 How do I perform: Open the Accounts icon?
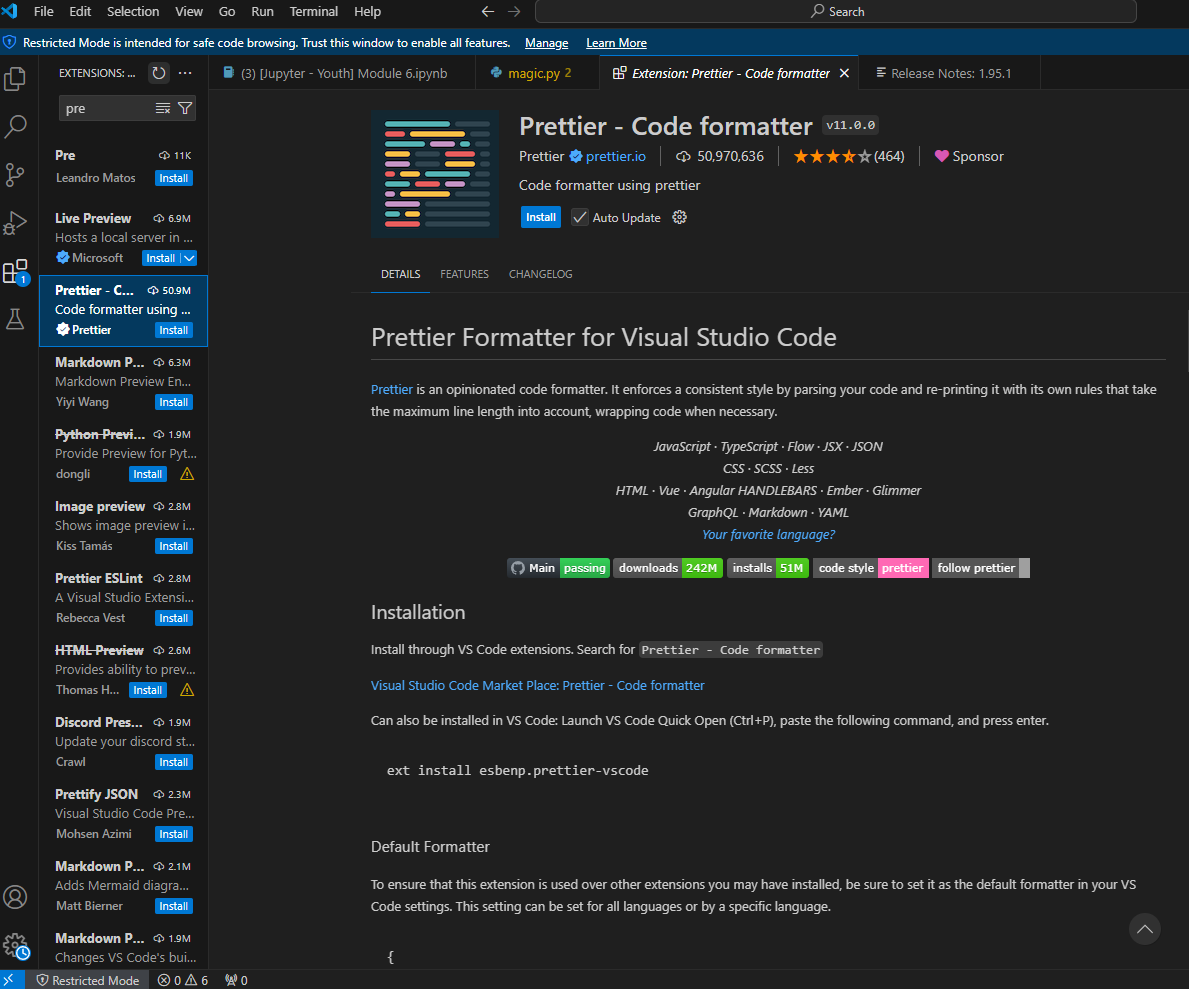(x=15, y=897)
